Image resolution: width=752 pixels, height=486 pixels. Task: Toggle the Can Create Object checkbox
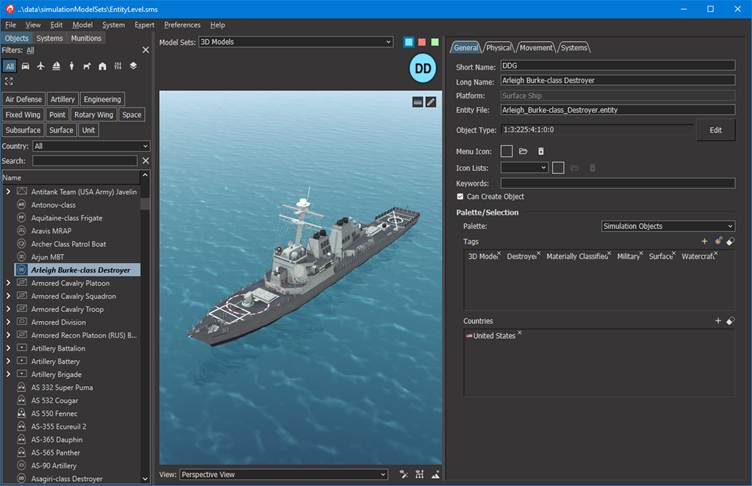pyautogui.click(x=460, y=197)
